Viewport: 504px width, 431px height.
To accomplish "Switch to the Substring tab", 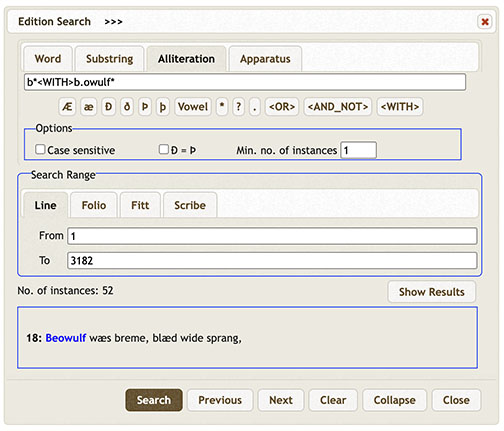I will pyautogui.click(x=110, y=59).
